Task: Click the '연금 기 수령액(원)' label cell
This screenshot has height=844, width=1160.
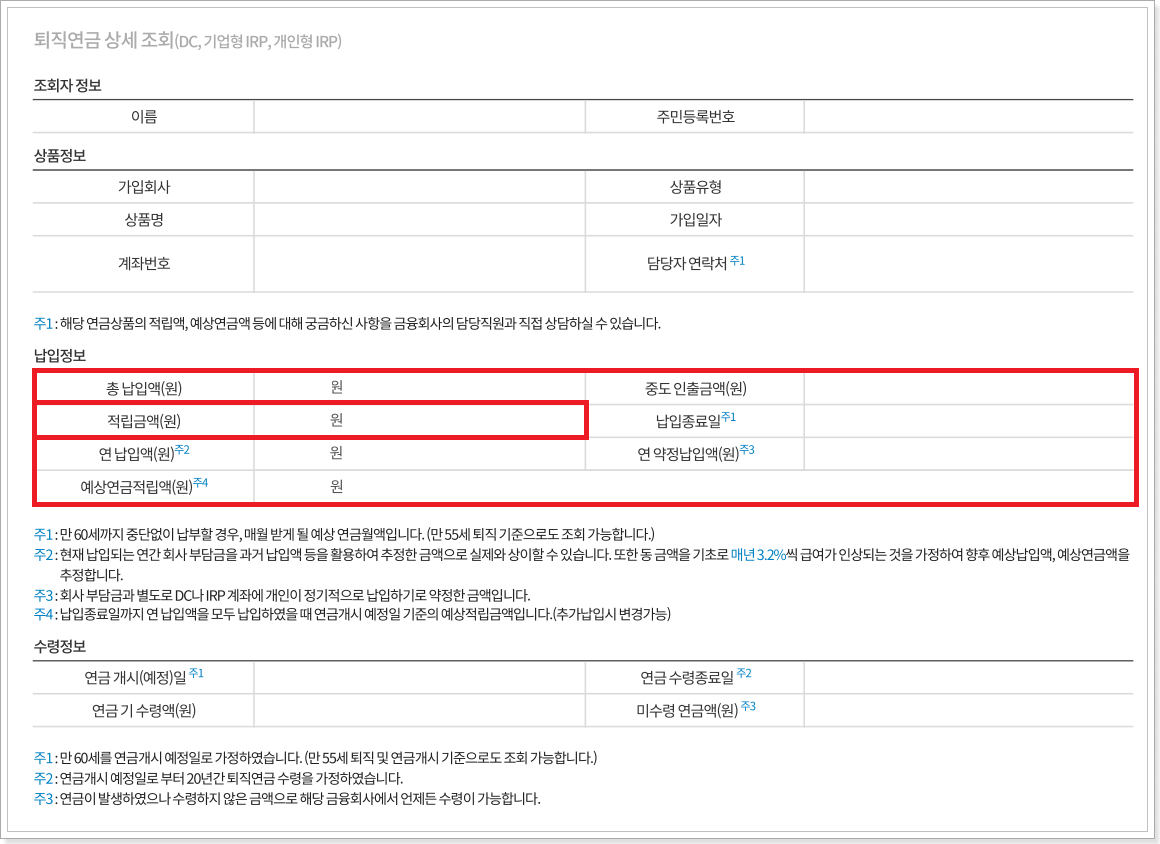Action: coord(144,711)
